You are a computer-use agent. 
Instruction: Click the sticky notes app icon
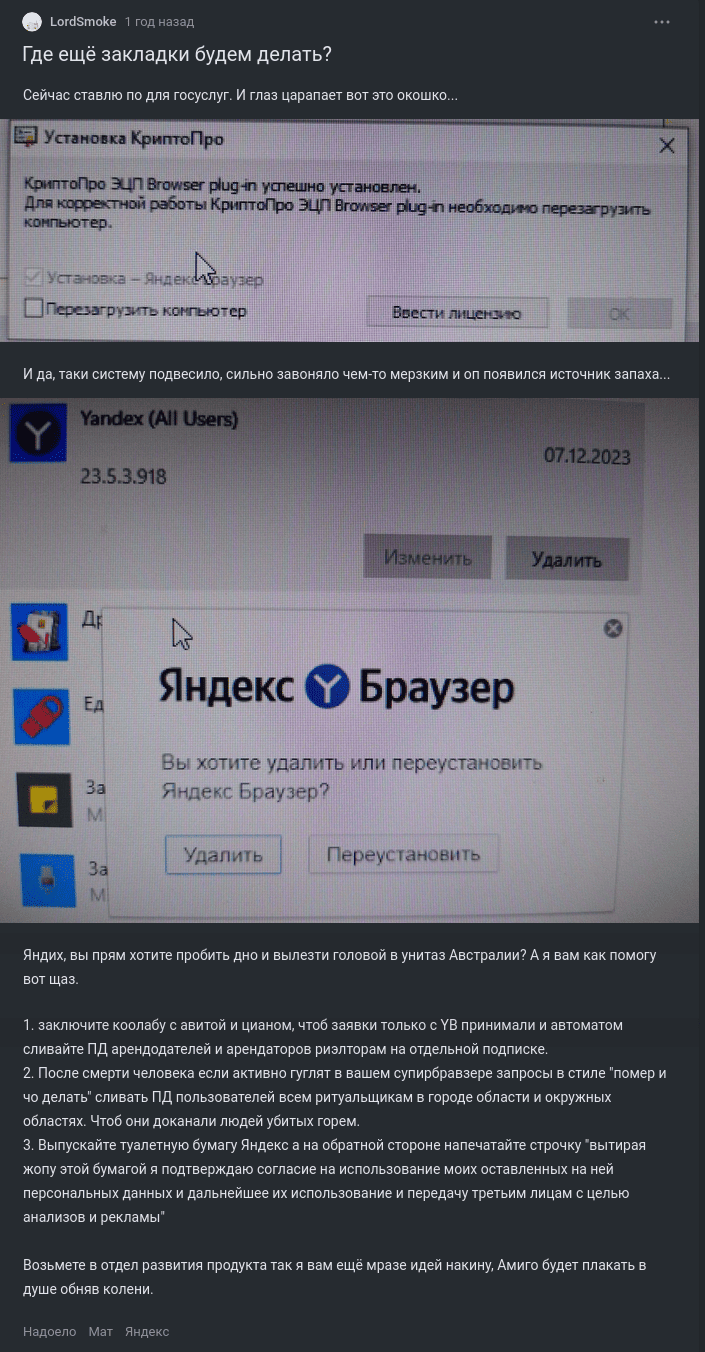(44, 800)
